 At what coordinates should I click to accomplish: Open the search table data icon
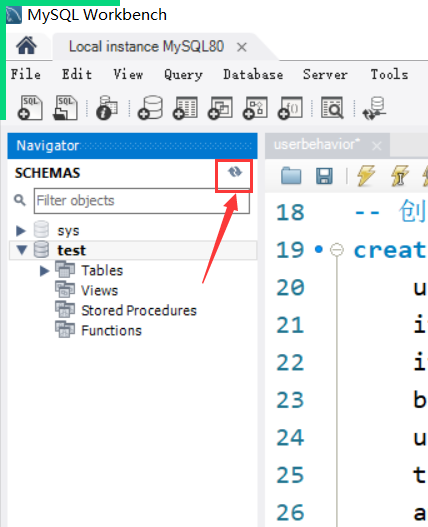[x=332, y=108]
